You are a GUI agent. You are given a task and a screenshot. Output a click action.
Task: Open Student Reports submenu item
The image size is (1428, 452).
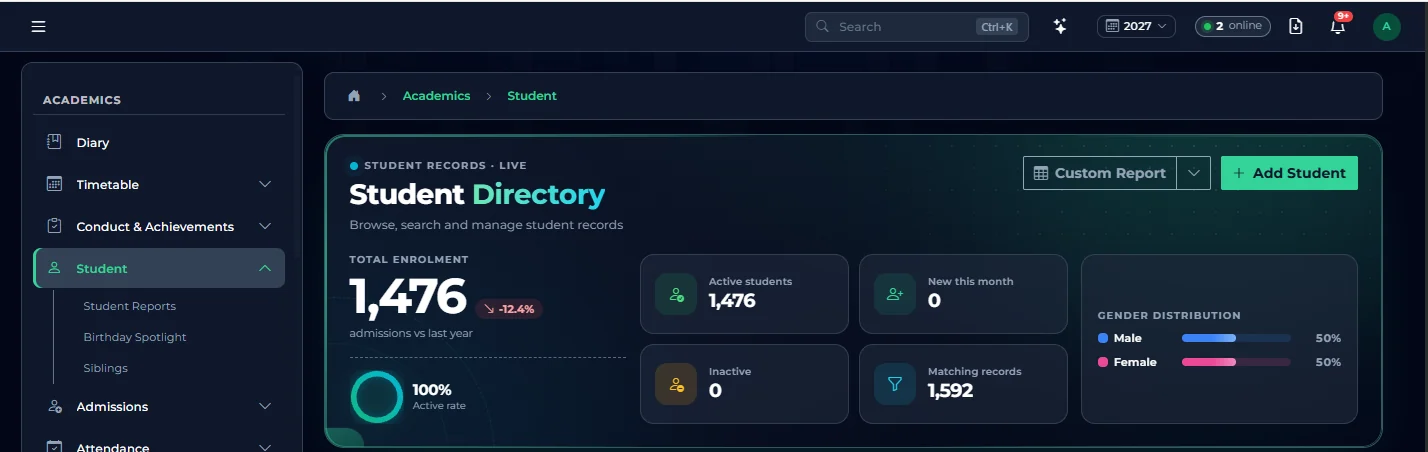[x=129, y=306]
